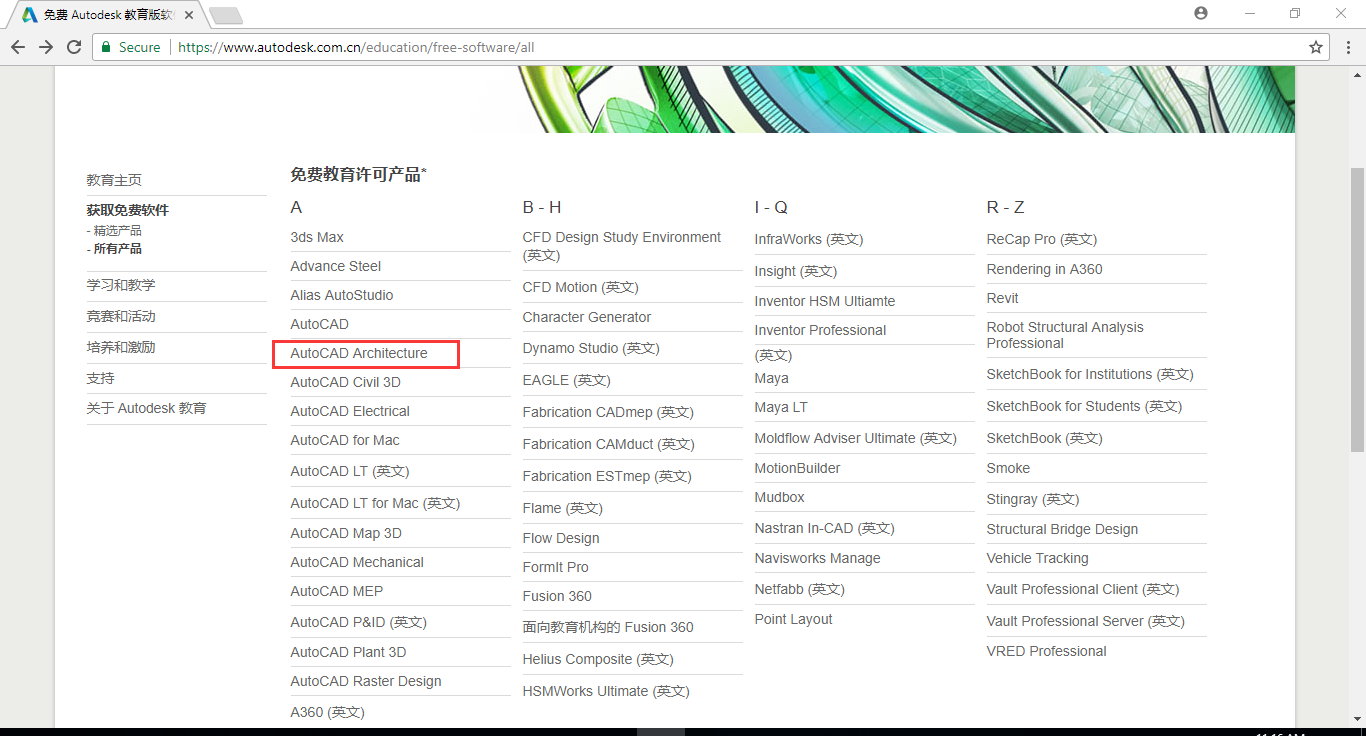Open the Revit product link
Viewport: 1366px width, 736px height.
click(1002, 298)
